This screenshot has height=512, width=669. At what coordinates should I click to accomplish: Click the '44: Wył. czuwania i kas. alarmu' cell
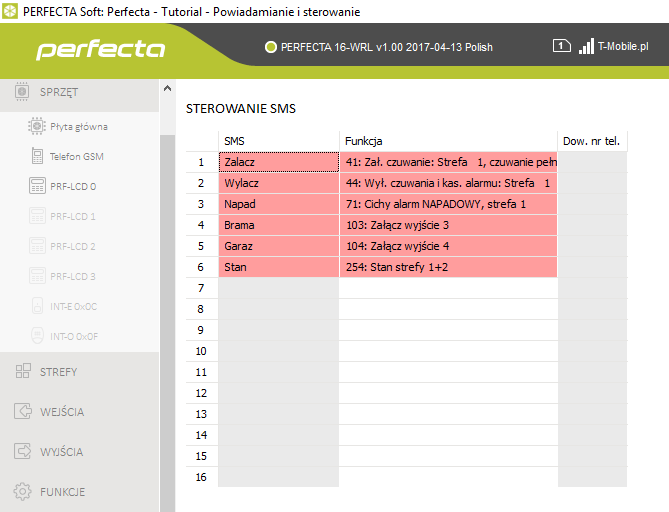[x=448, y=183]
